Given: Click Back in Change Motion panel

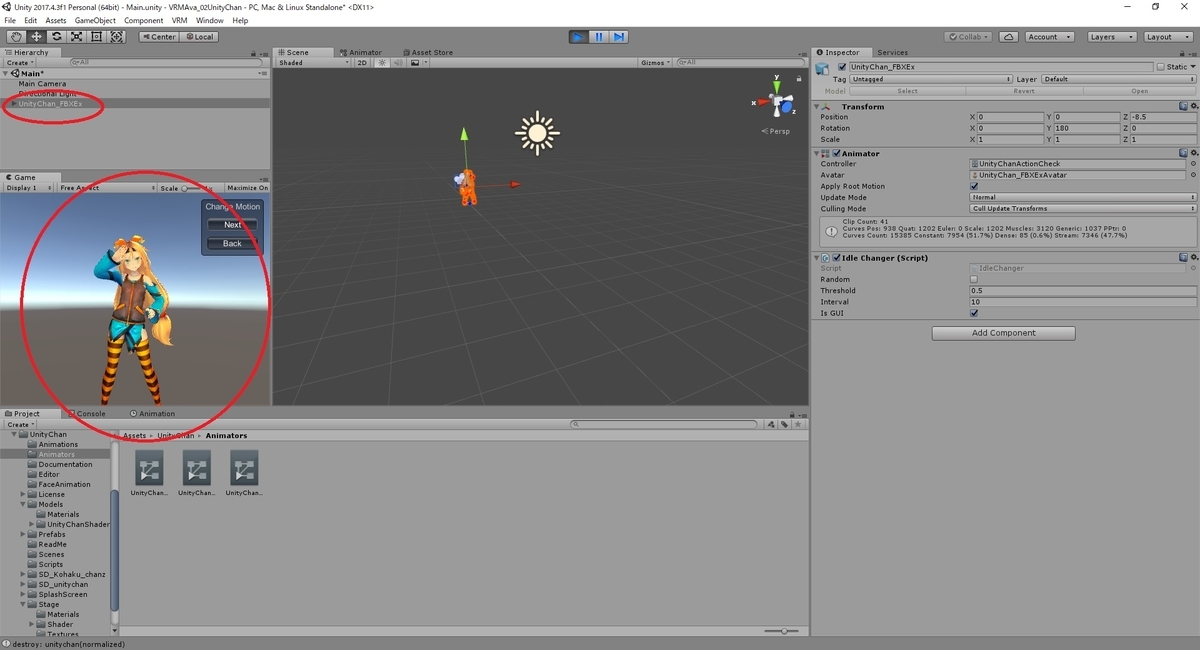Looking at the screenshot, I should [233, 243].
